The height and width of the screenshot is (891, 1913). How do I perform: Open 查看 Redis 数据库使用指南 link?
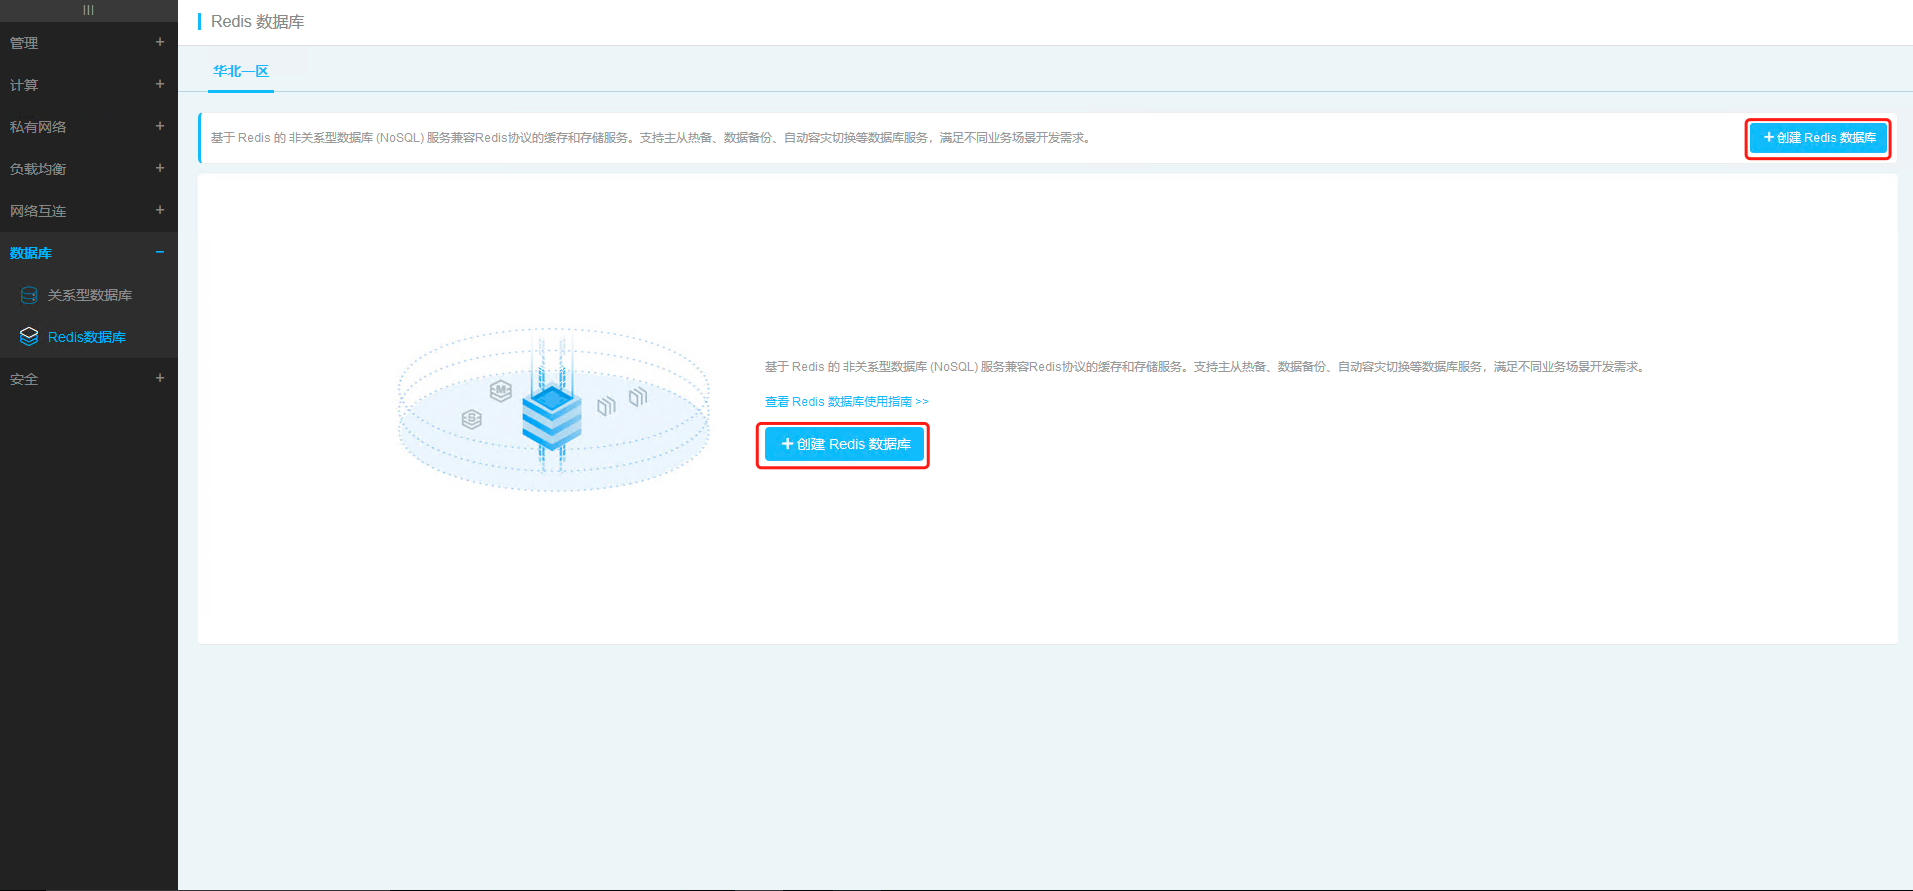(846, 402)
